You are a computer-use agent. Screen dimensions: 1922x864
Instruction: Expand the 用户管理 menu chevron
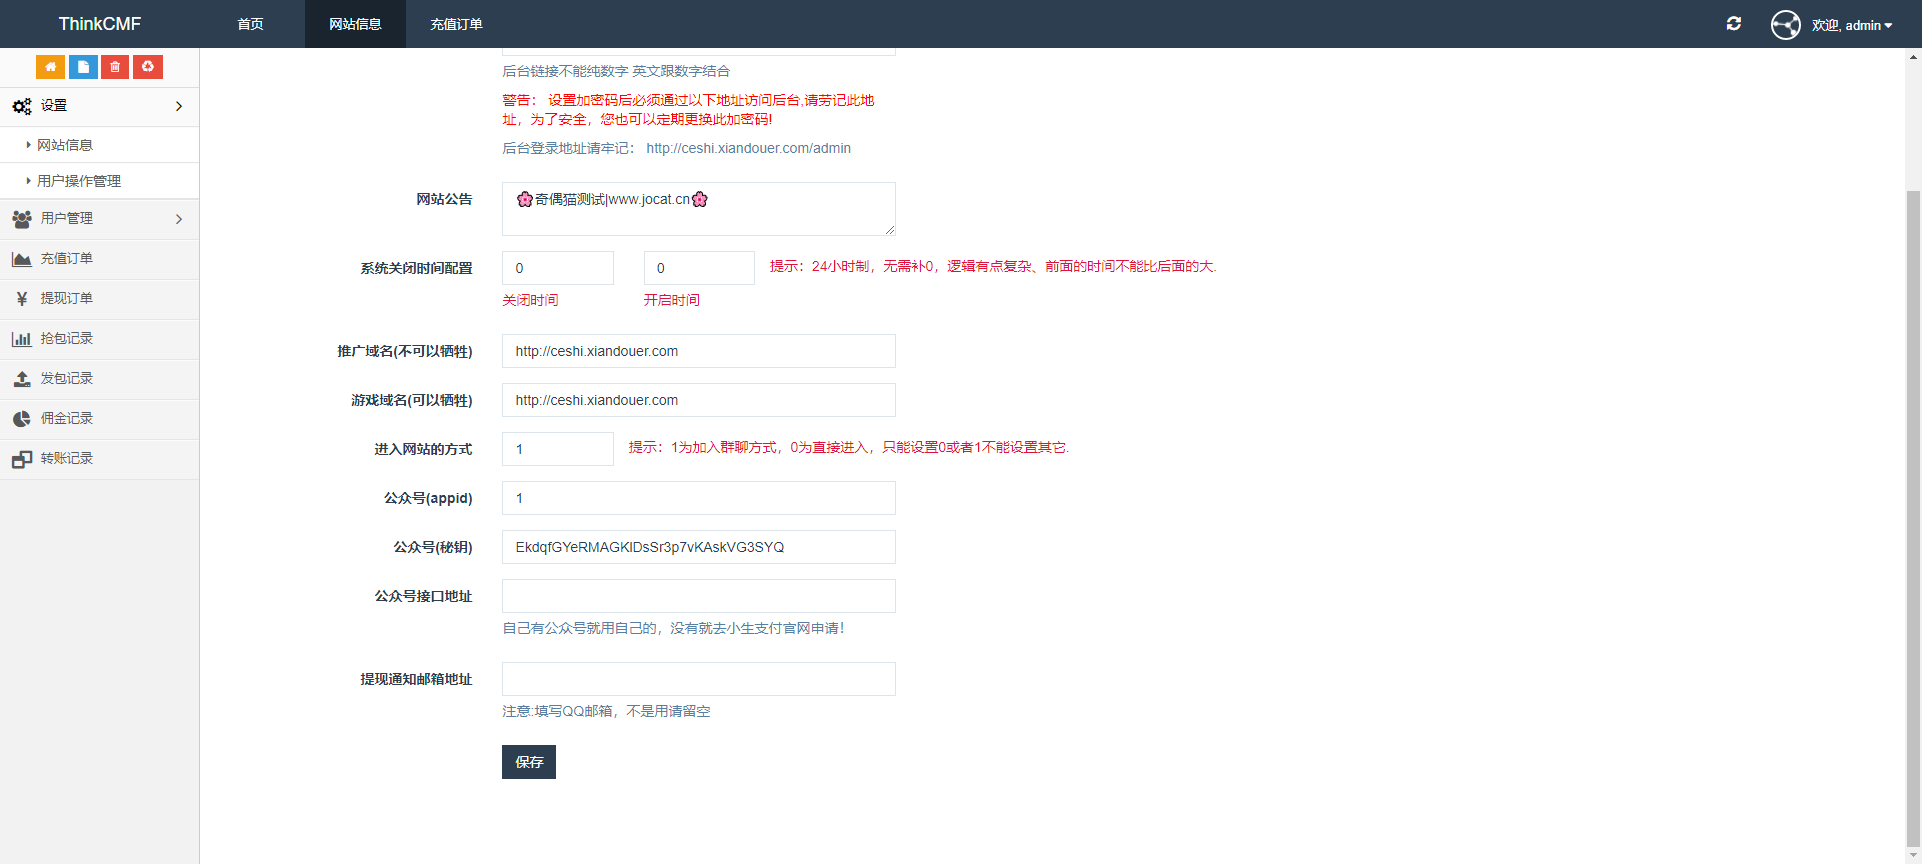point(179,219)
